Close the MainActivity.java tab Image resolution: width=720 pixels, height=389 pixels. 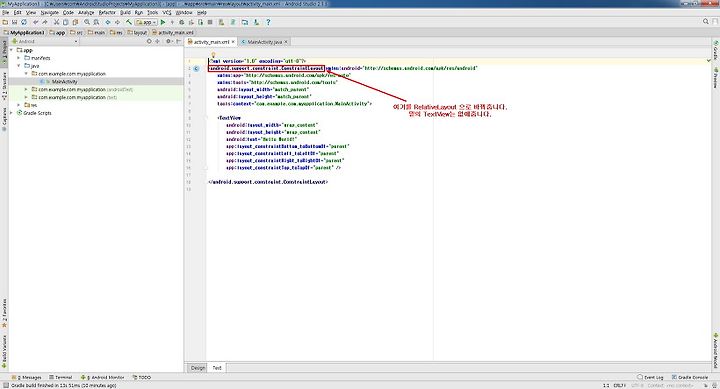click(x=286, y=42)
